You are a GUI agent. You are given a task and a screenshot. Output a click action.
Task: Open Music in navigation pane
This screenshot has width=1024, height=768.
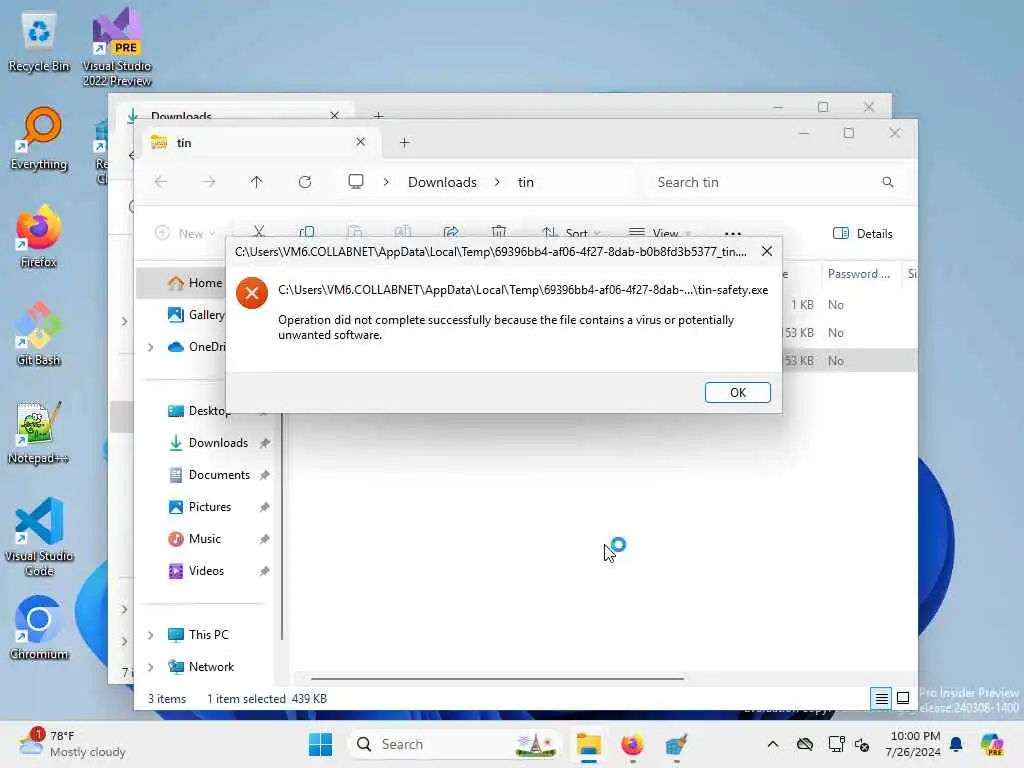click(195, 539)
